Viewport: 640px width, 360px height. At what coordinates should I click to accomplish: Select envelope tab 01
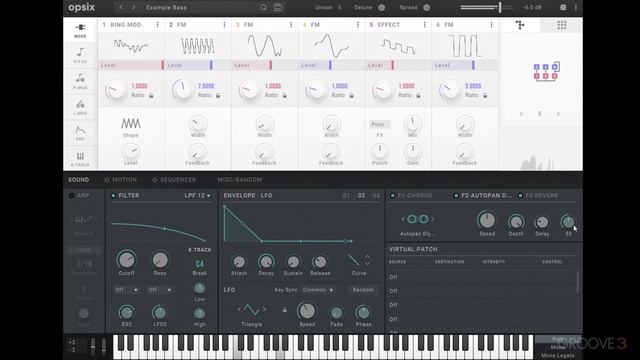tap(346, 196)
